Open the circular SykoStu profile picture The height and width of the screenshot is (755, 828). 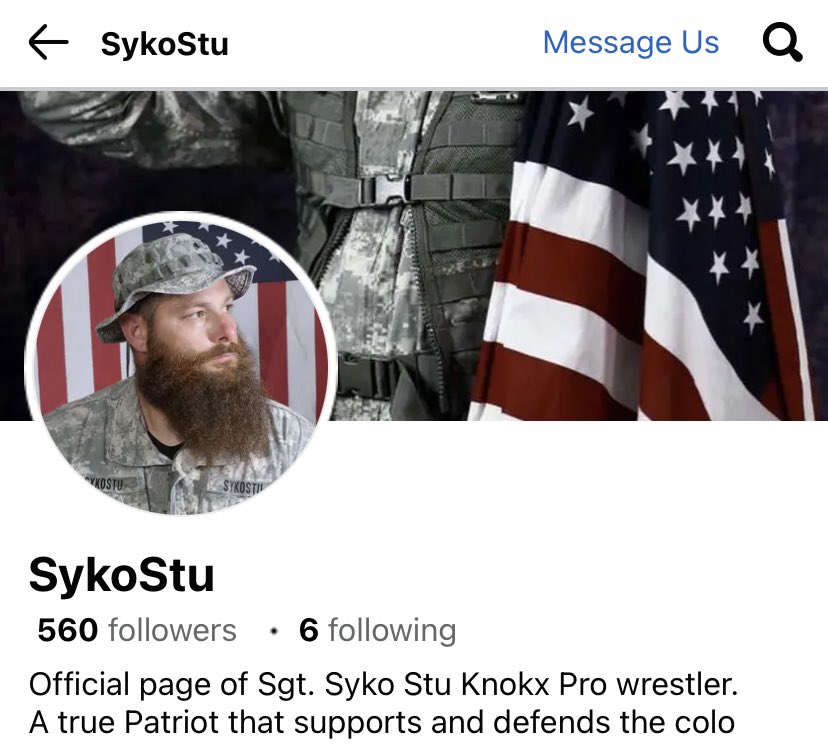click(x=176, y=364)
